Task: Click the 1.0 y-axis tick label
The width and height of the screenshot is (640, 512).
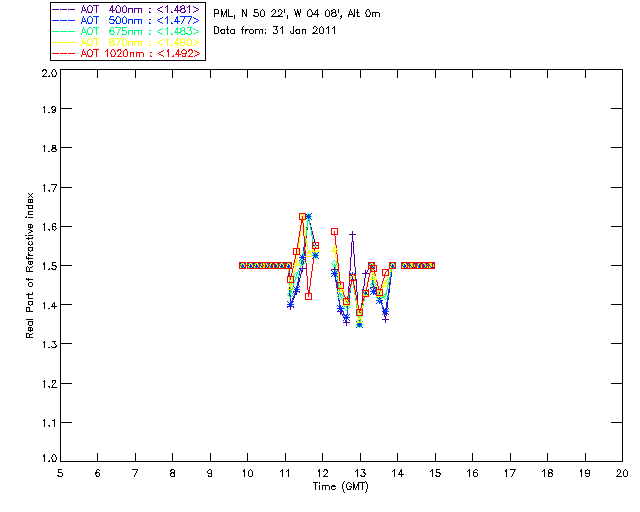Action: pos(49,458)
